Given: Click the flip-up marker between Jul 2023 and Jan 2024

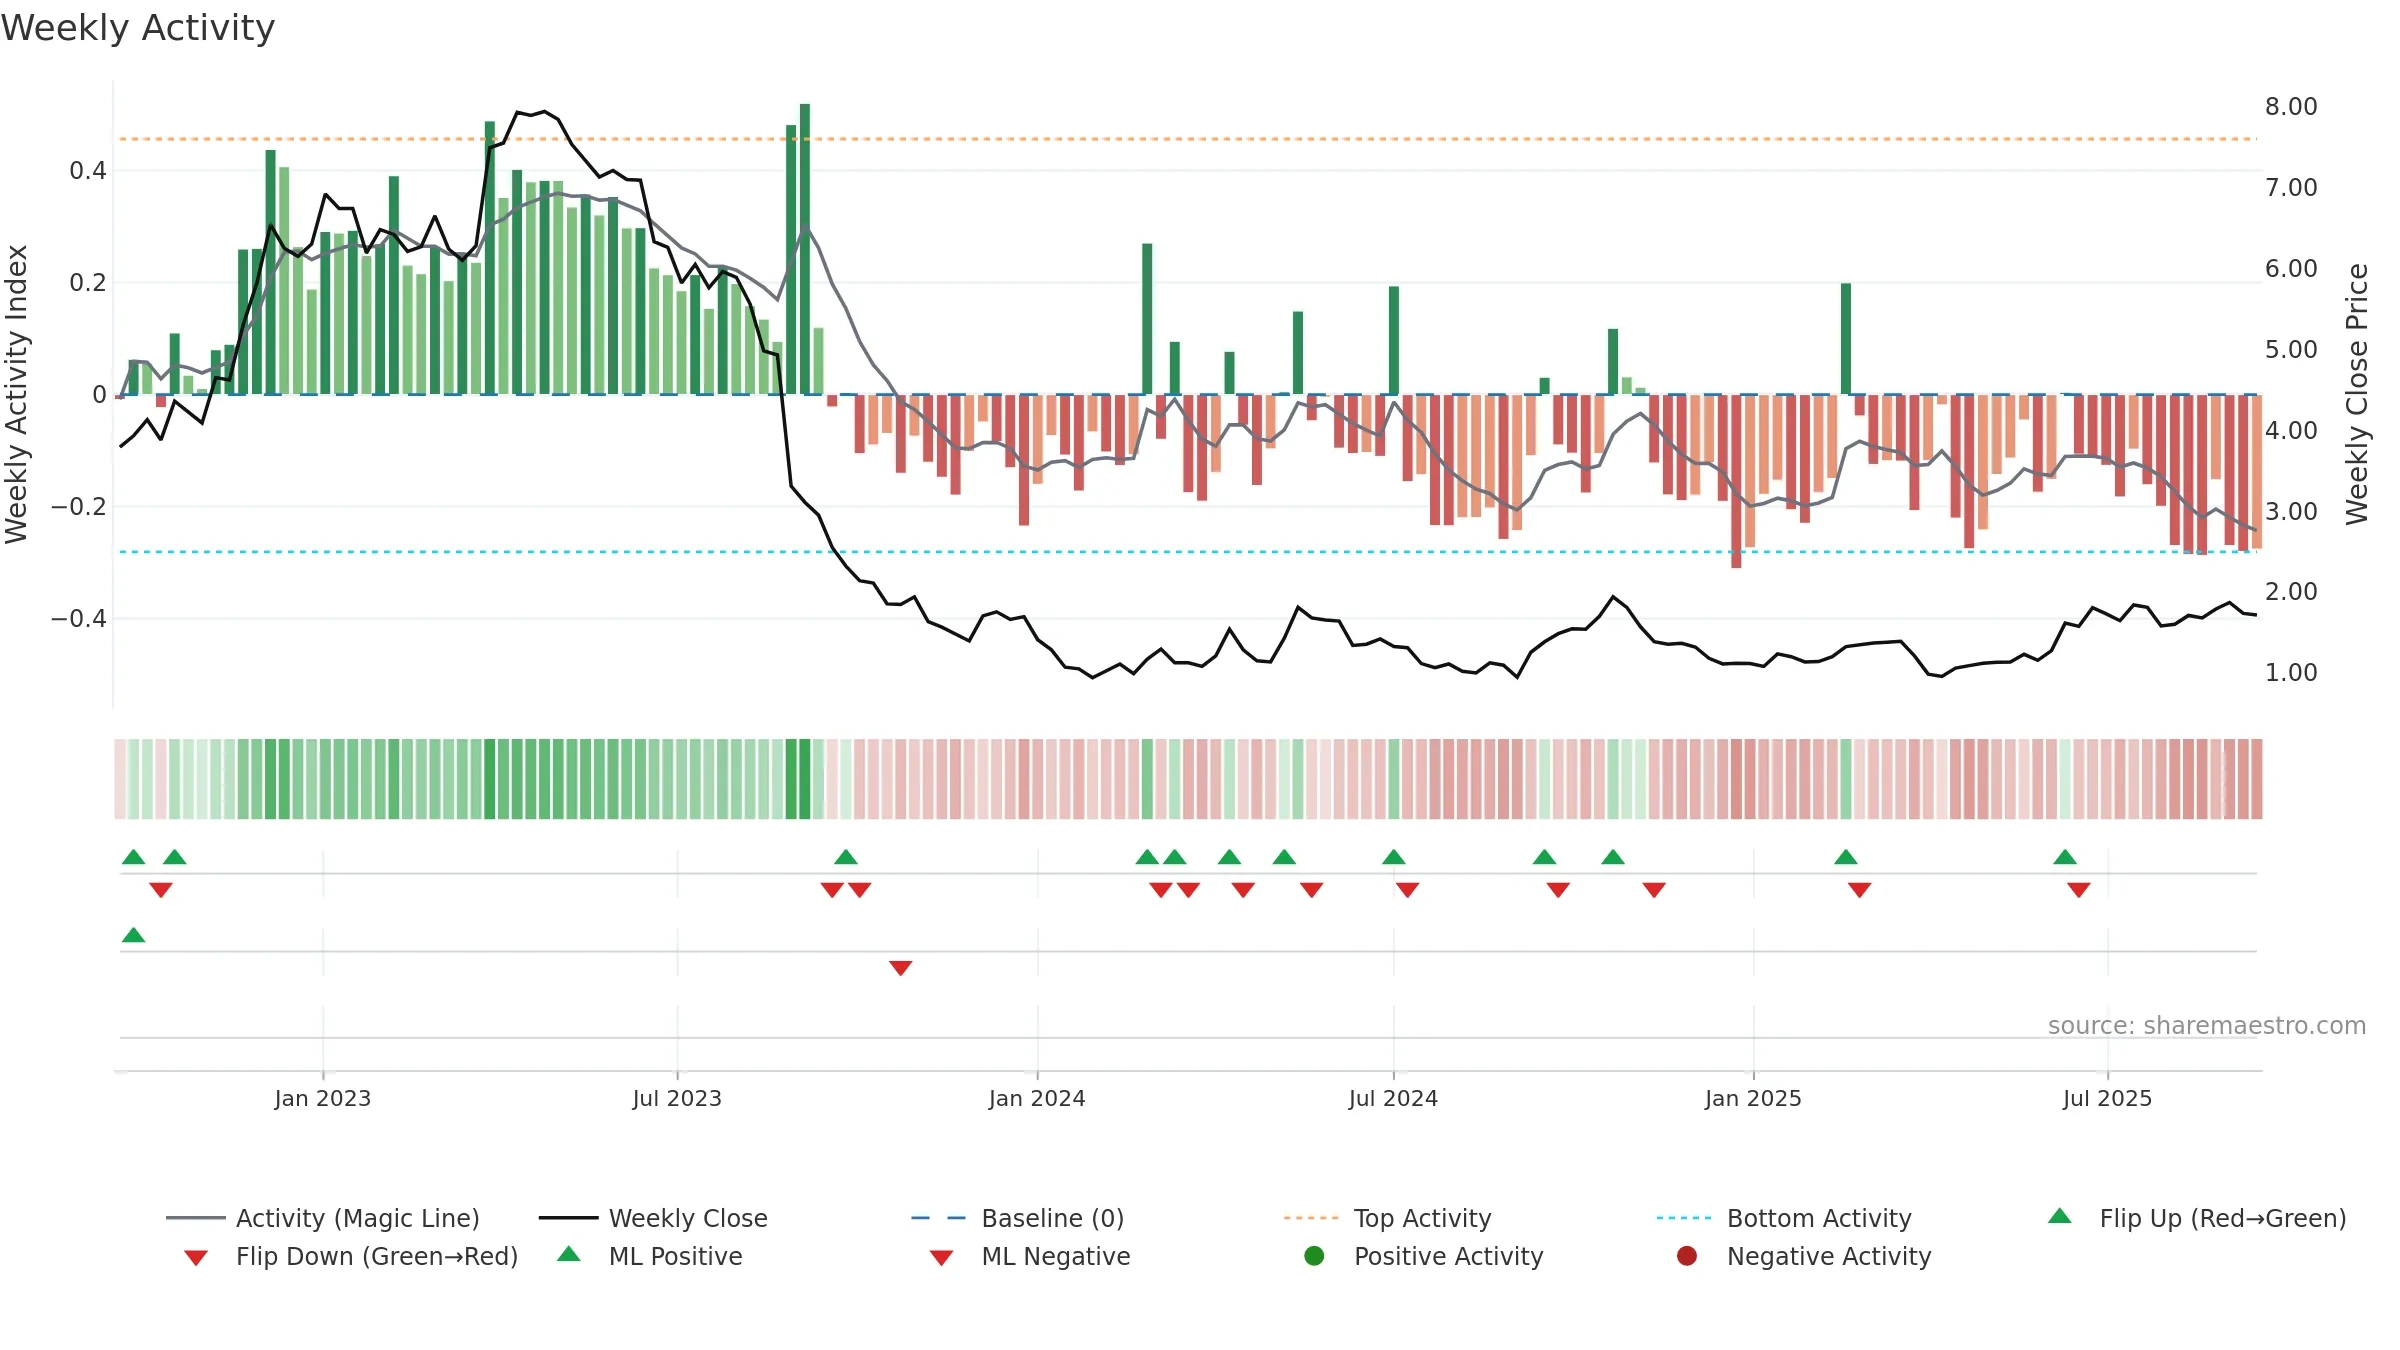Looking at the screenshot, I should click(x=846, y=857).
